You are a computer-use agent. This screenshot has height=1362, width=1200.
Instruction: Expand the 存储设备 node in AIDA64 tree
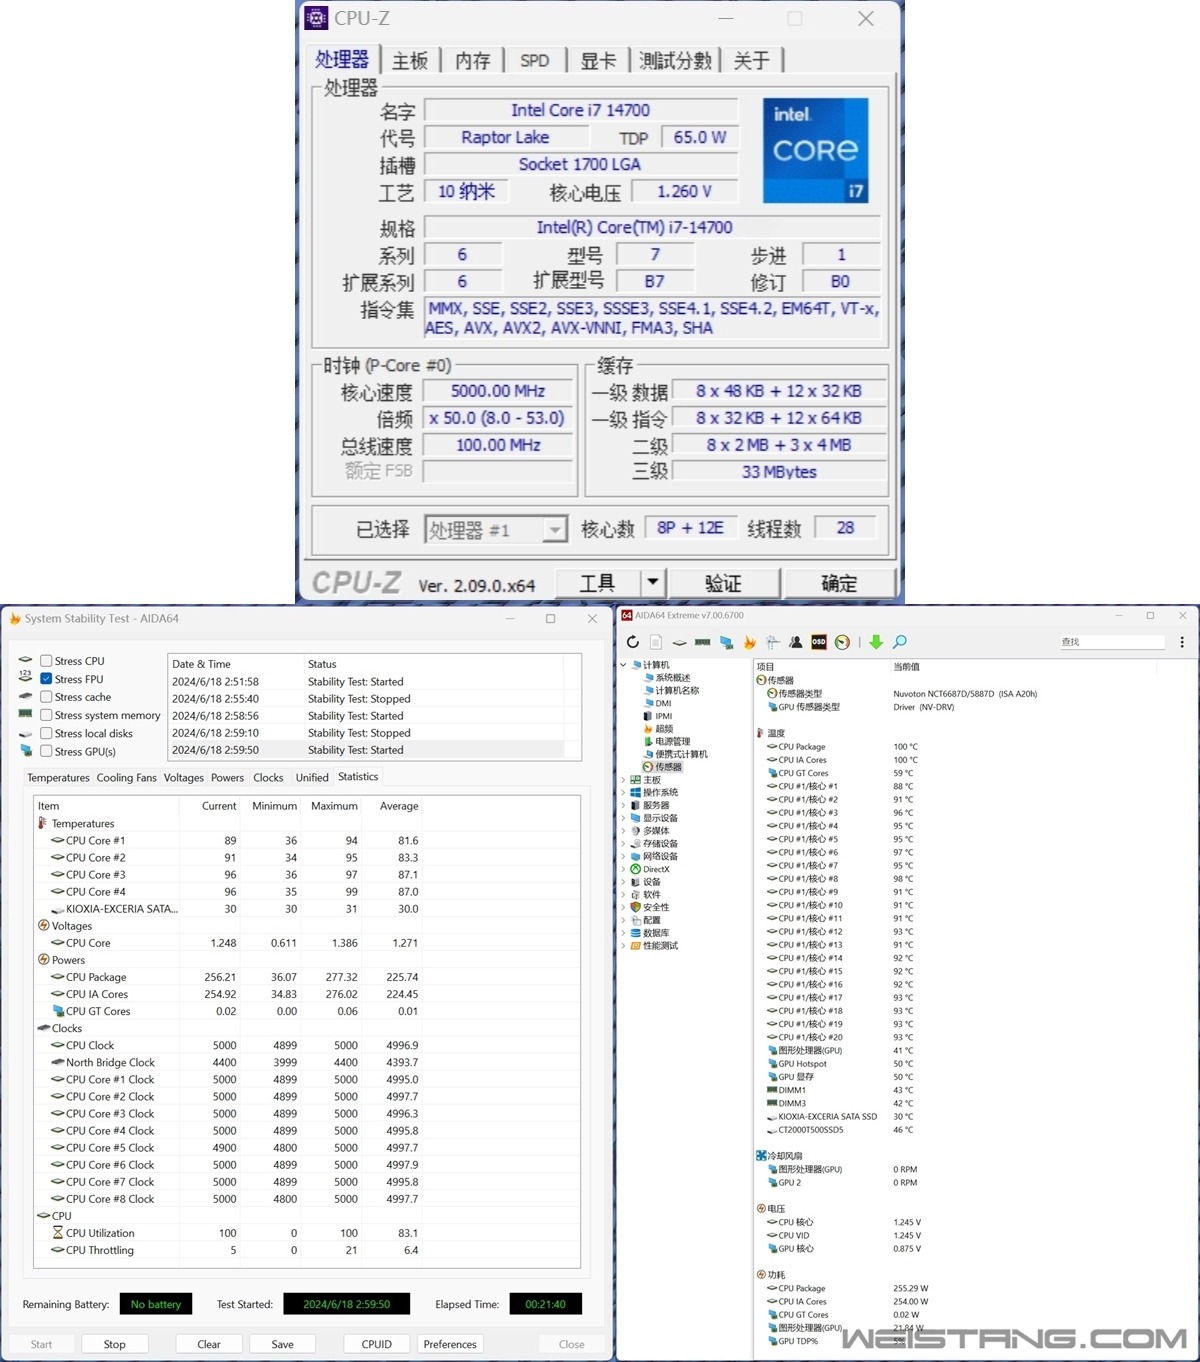(623, 843)
